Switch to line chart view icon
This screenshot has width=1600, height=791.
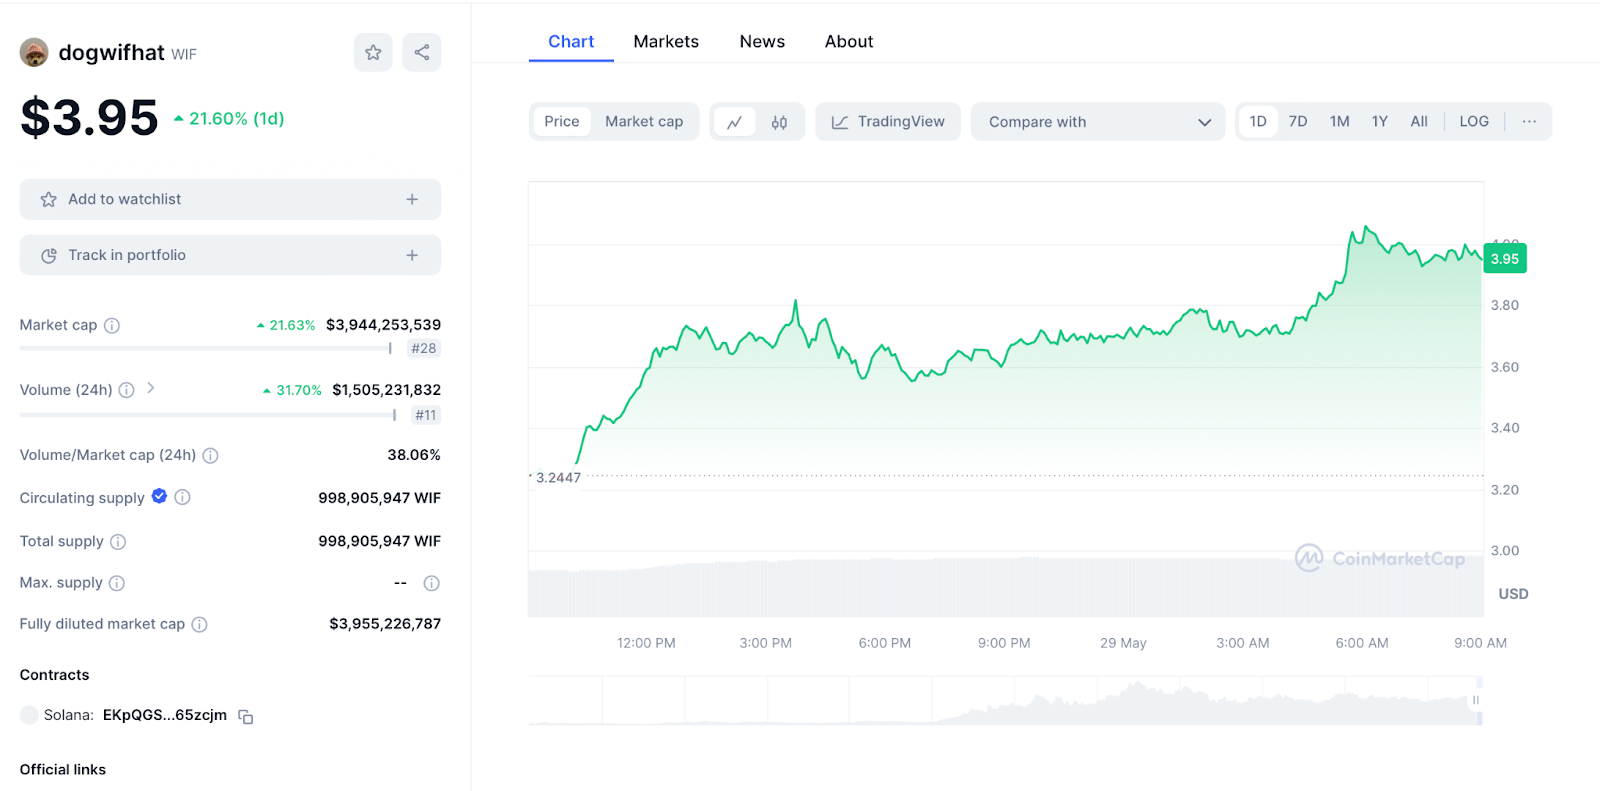tap(735, 122)
